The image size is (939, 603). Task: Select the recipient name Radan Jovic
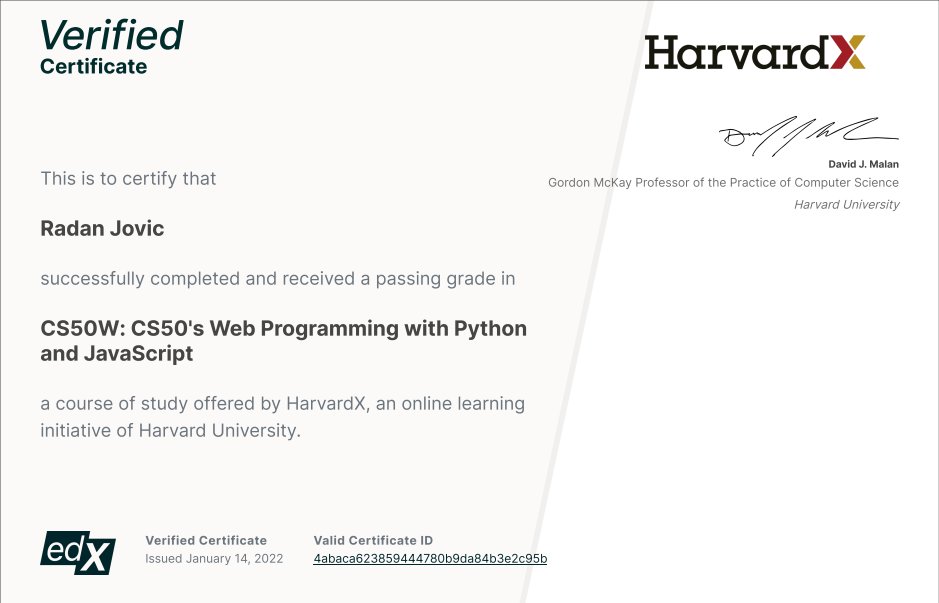pyautogui.click(x=102, y=228)
